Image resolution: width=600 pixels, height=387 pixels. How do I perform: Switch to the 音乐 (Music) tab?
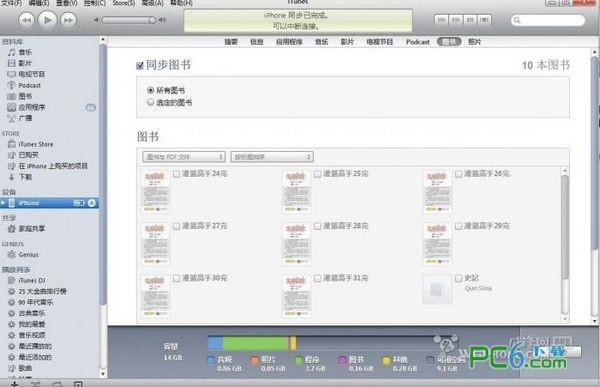[x=322, y=42]
